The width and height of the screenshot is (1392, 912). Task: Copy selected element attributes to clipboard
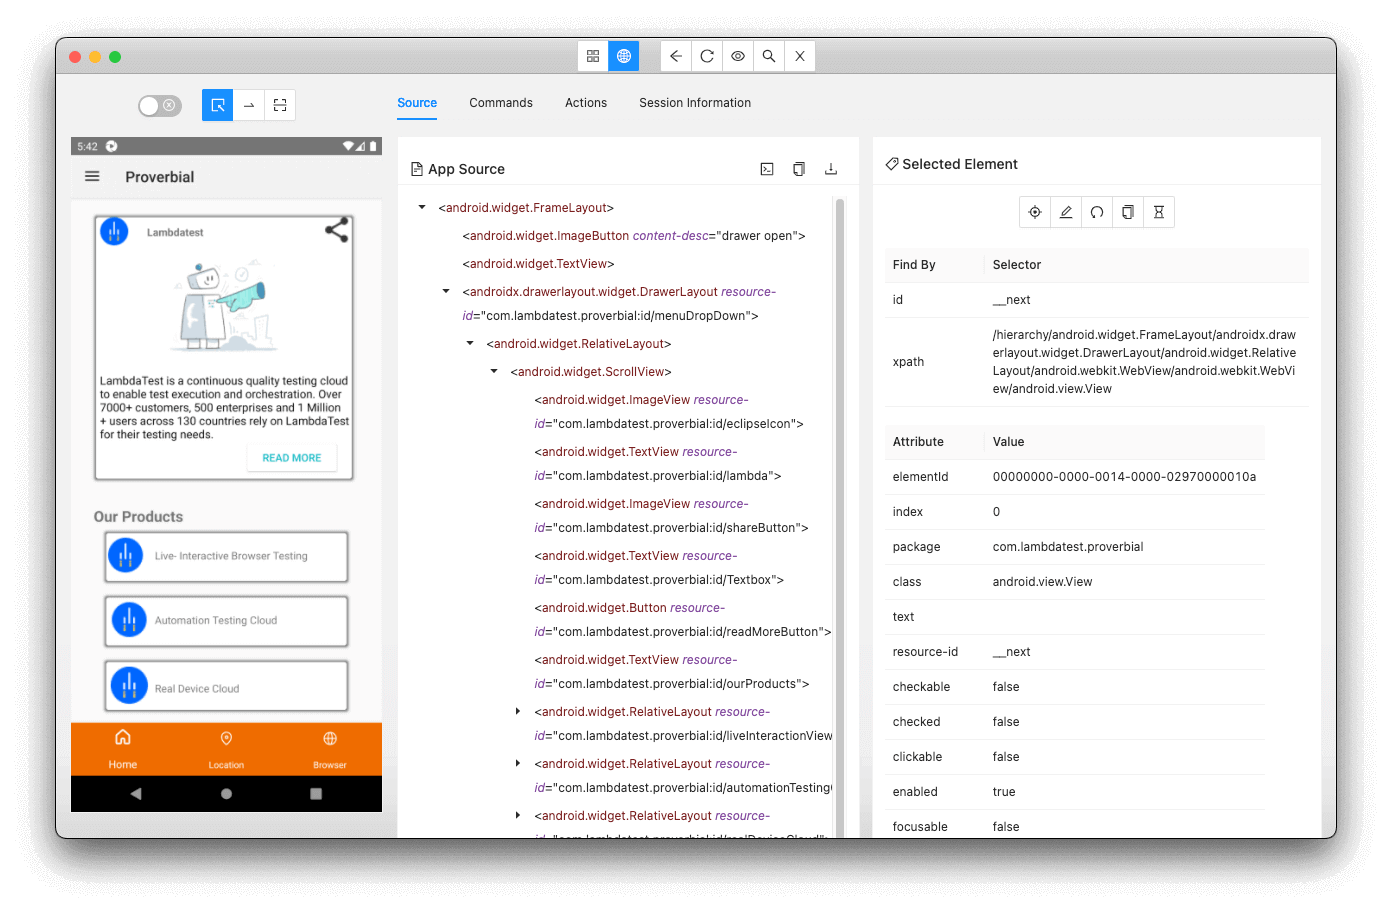1127,212
